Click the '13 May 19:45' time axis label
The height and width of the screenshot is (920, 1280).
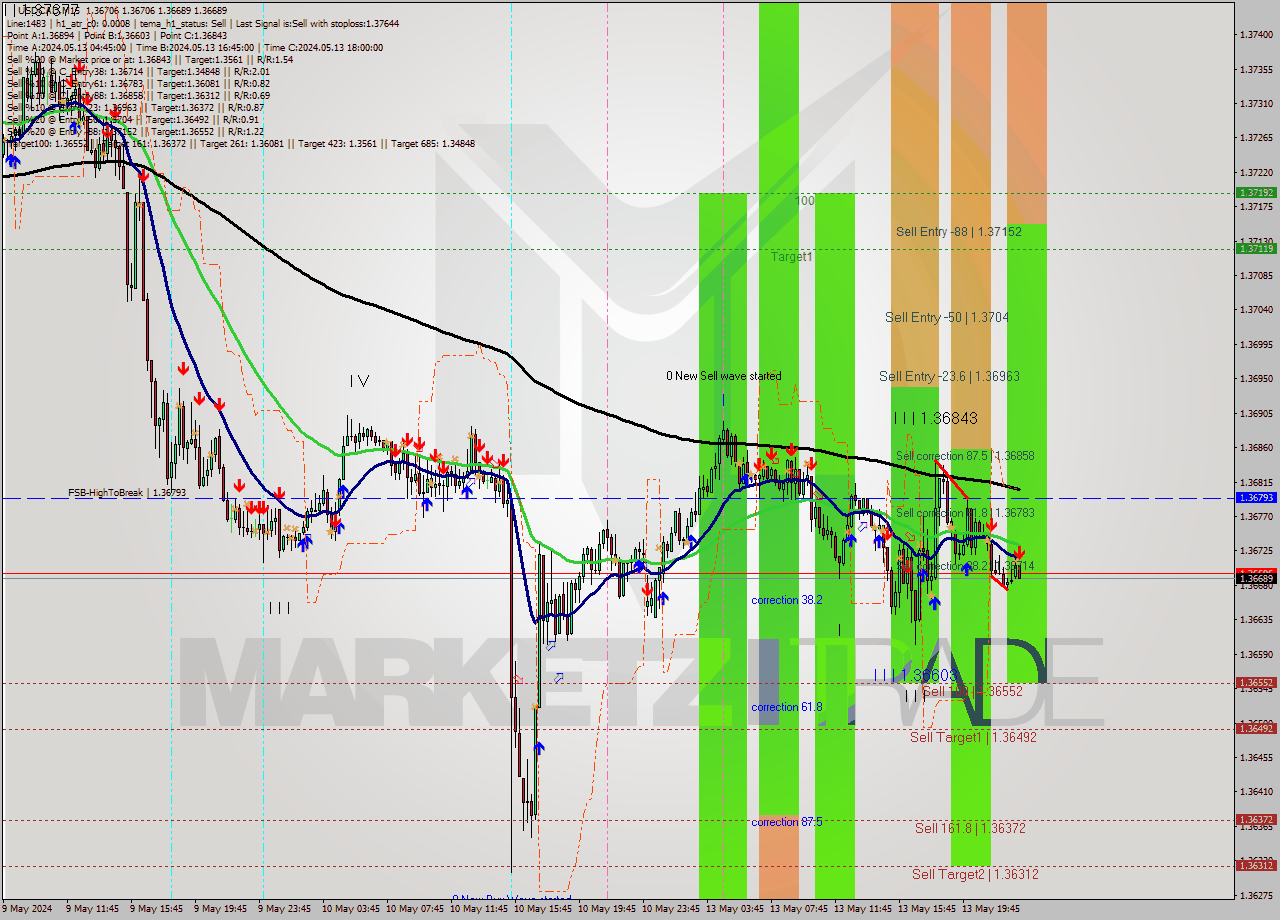point(993,909)
